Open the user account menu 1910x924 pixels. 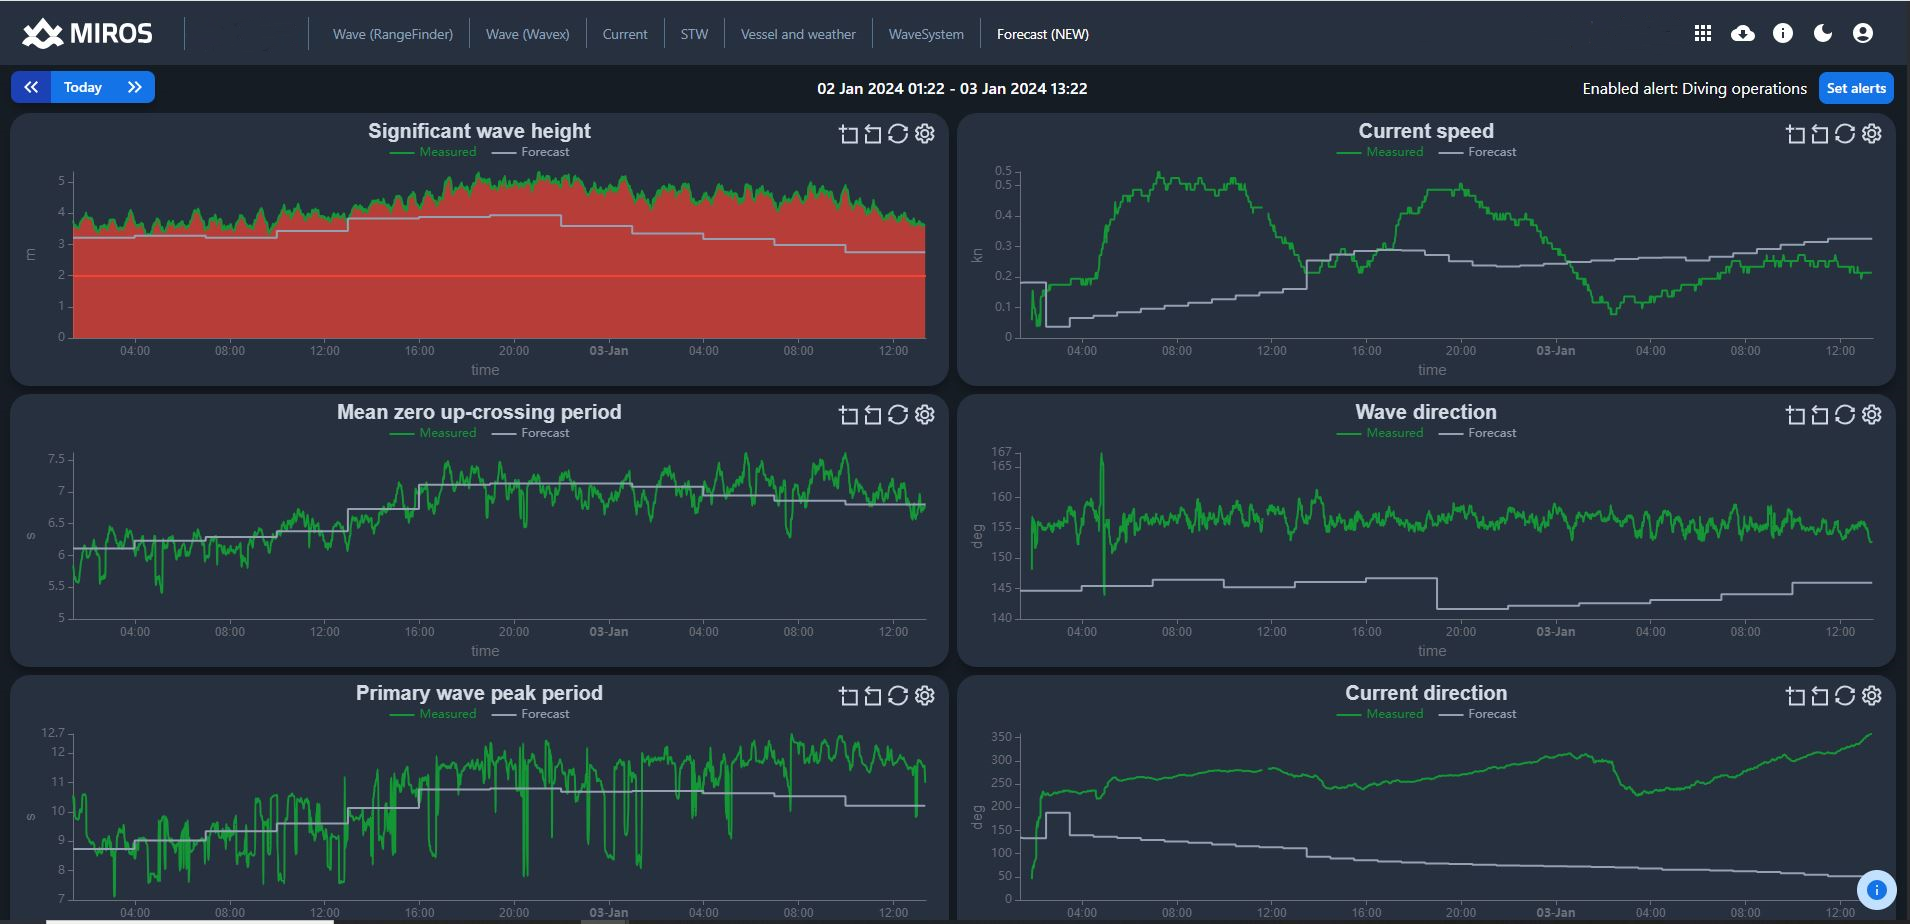pyautogui.click(x=1863, y=33)
